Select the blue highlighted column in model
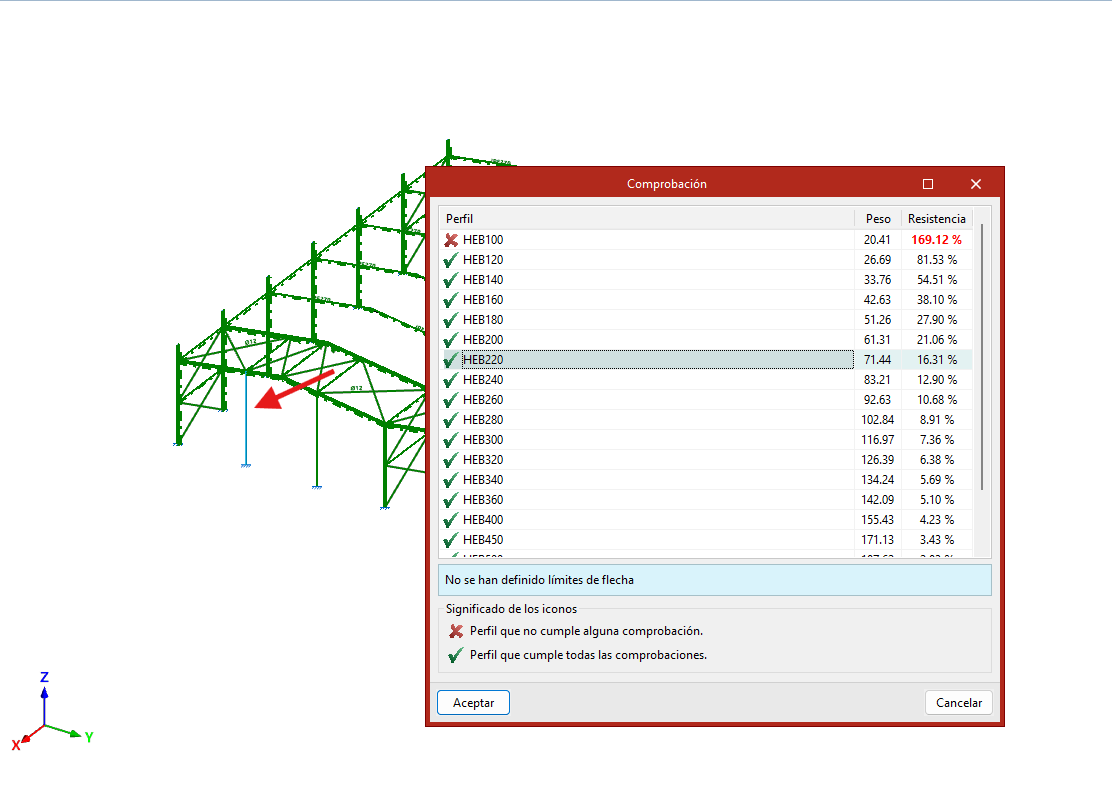 point(245,420)
